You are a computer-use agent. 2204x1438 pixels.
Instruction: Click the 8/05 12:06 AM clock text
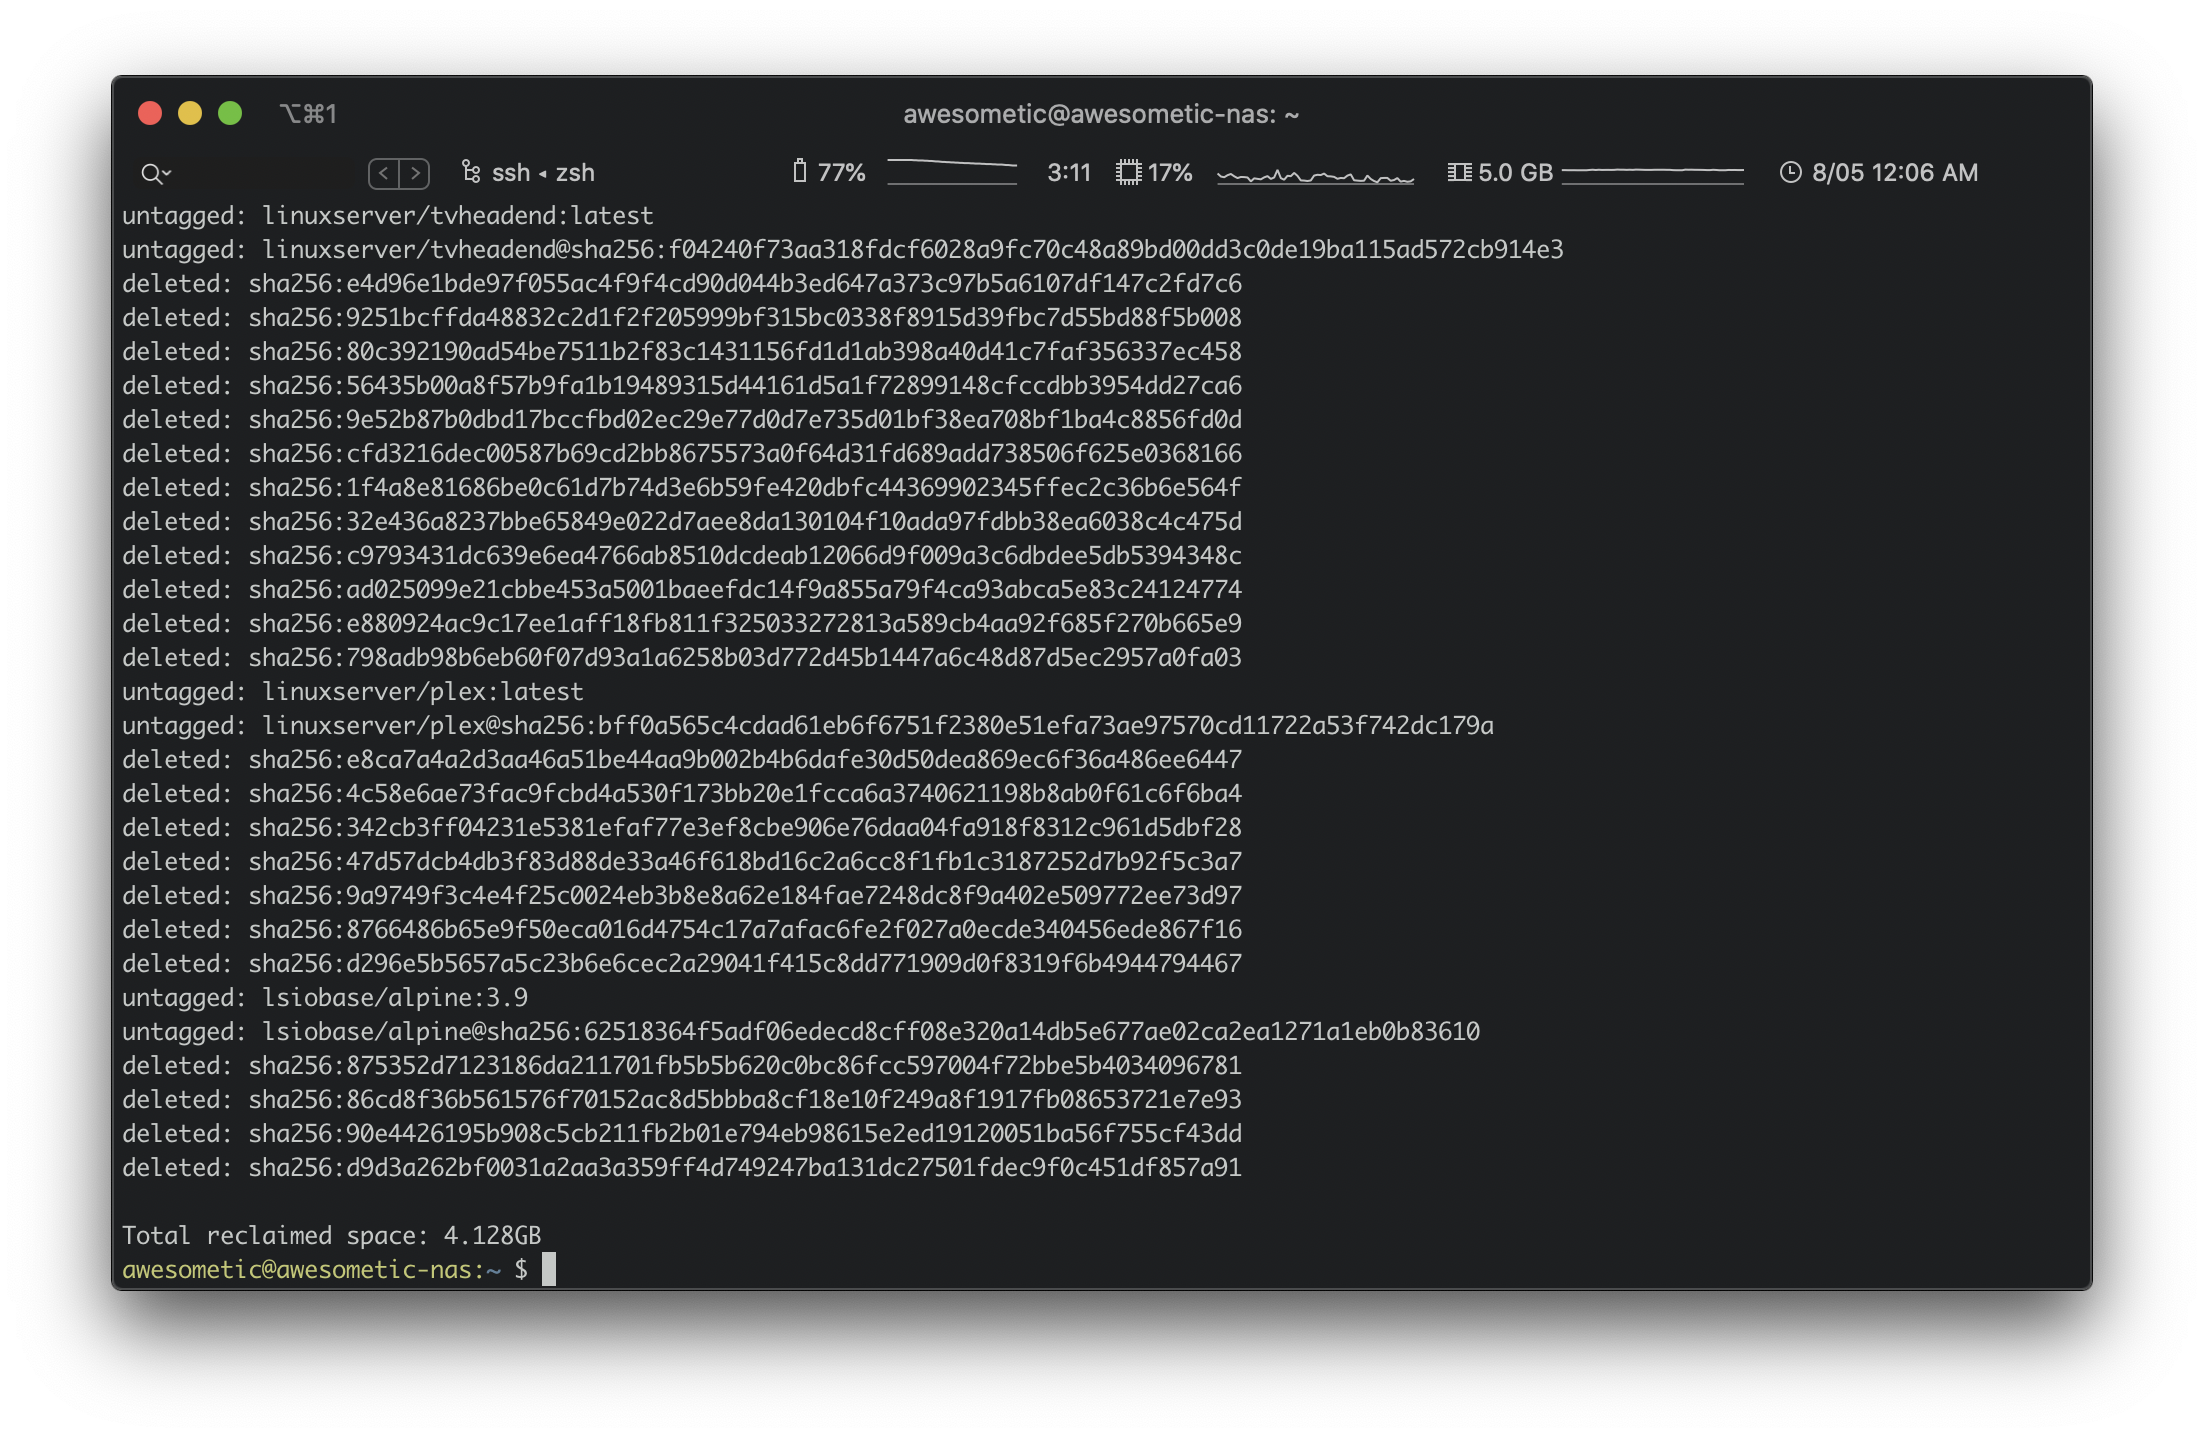1894,173
